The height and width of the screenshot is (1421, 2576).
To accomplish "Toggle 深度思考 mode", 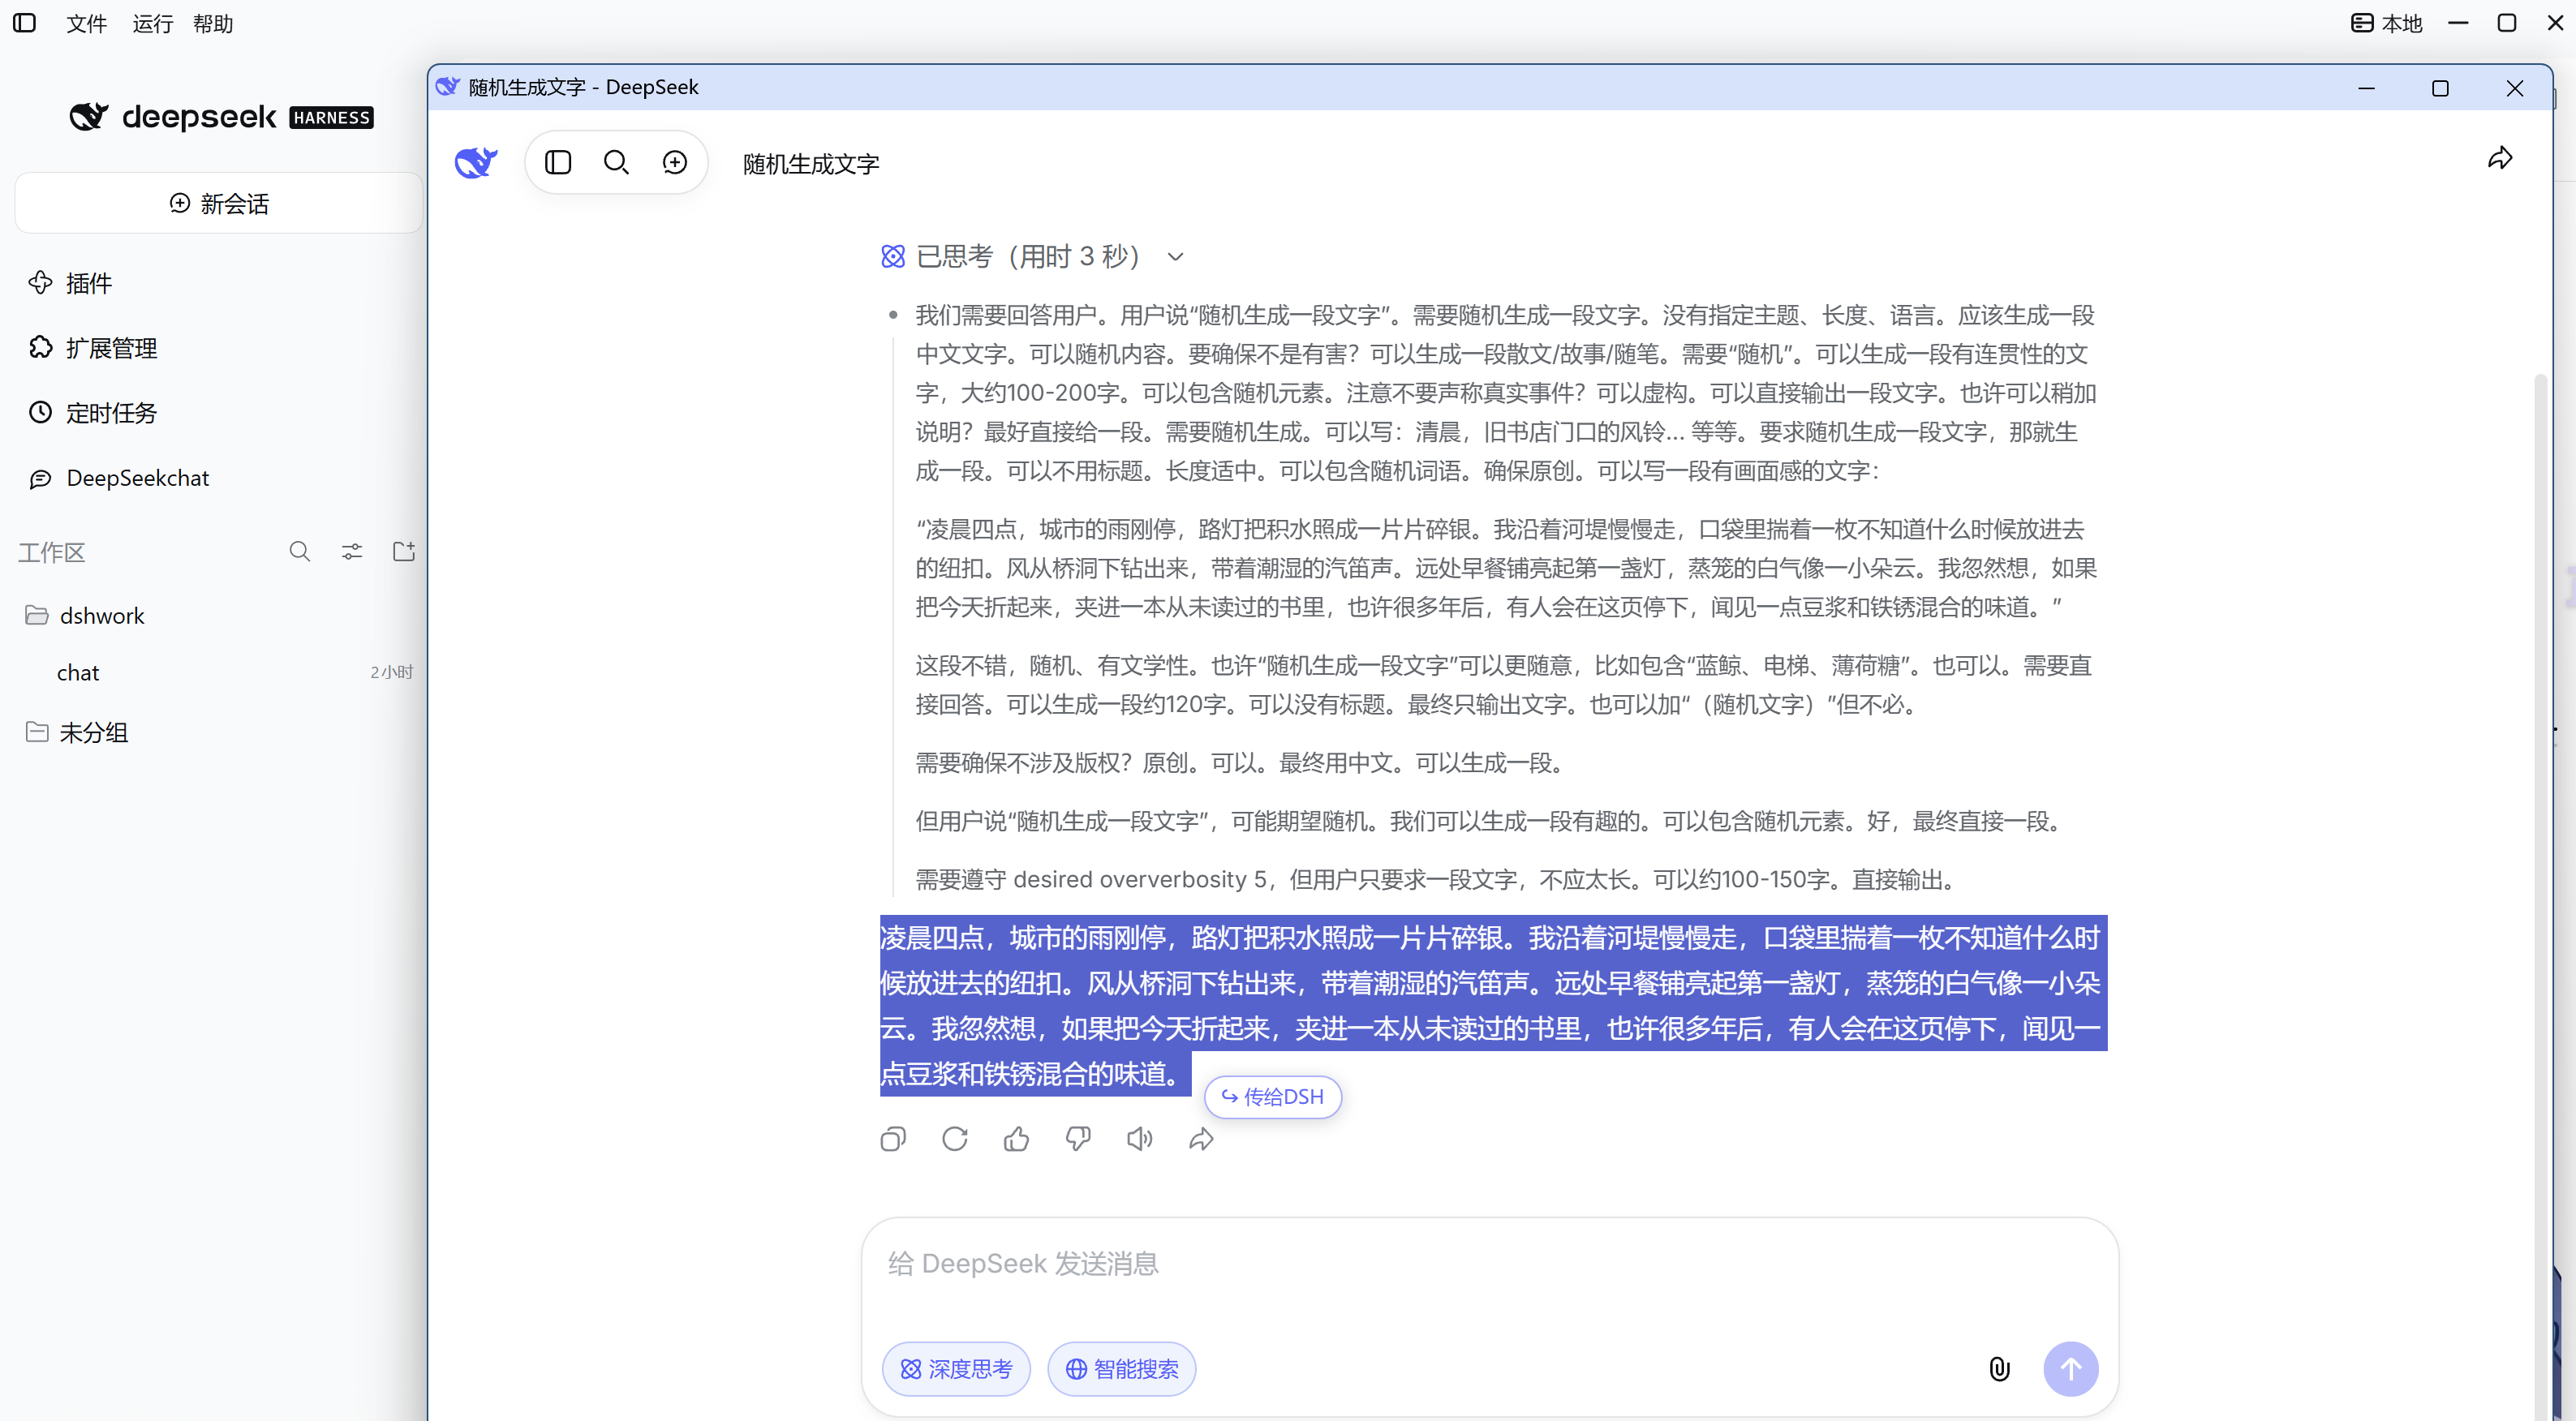I will point(956,1369).
